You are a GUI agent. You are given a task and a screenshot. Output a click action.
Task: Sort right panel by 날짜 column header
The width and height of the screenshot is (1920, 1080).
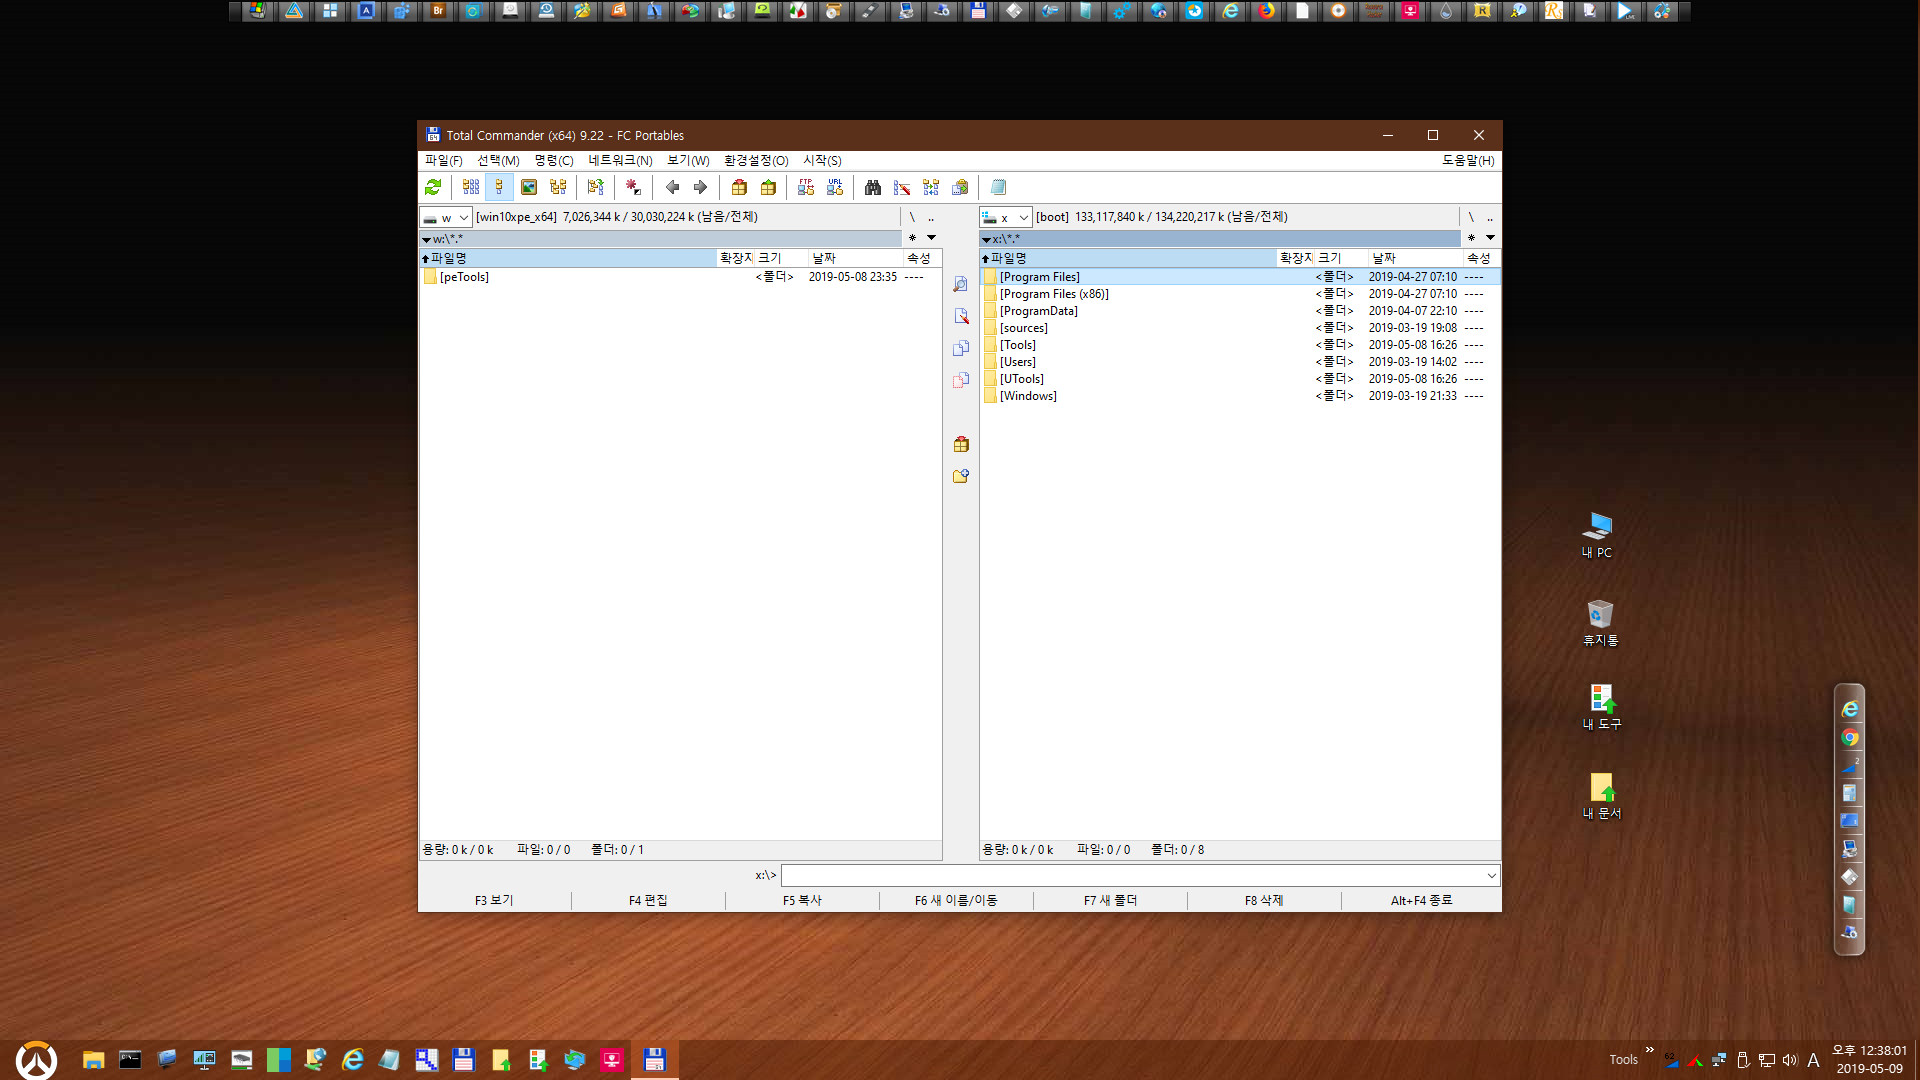click(x=1415, y=258)
